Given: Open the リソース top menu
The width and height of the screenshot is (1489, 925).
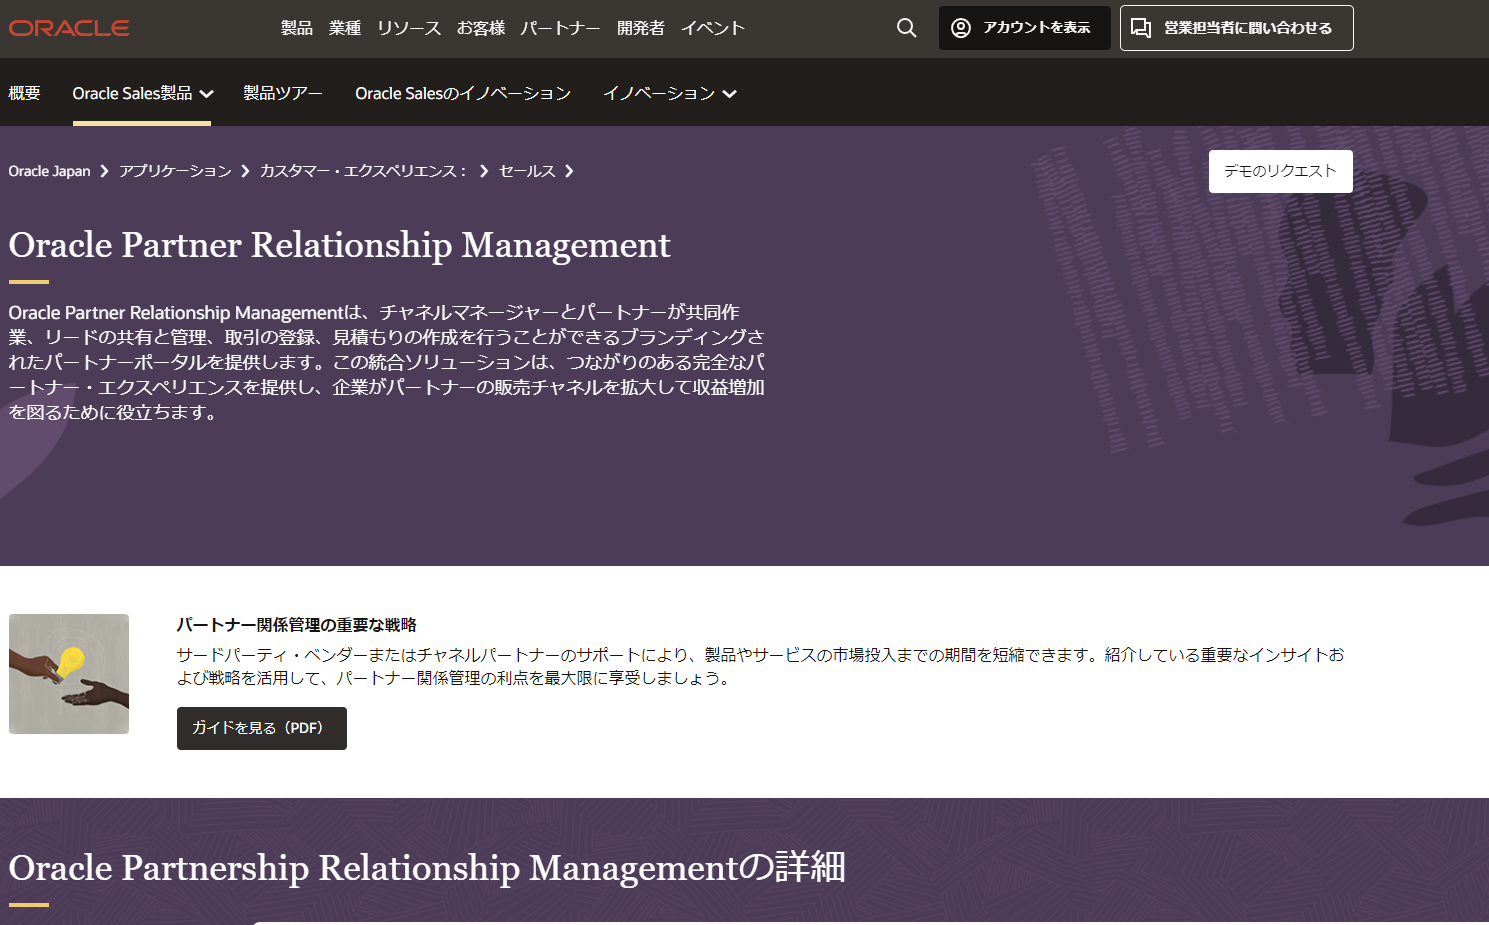Looking at the screenshot, I should coord(409,28).
